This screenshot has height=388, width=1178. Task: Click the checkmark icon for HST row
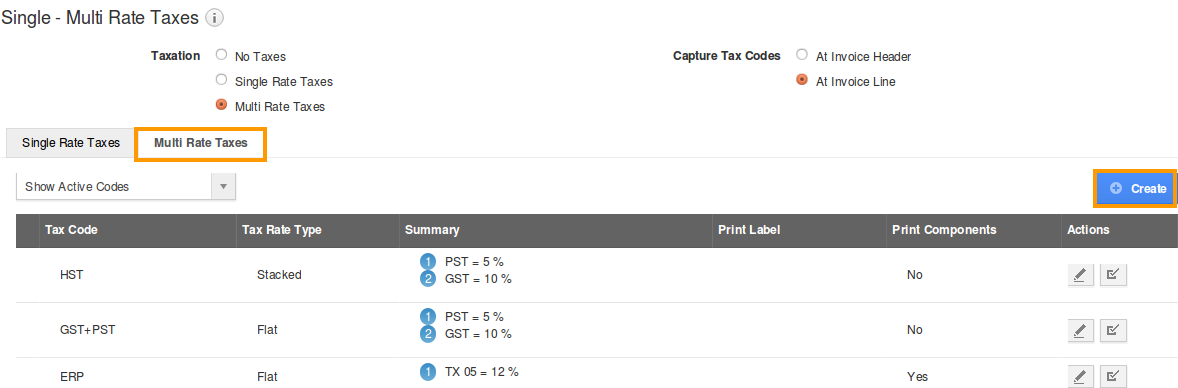click(x=1113, y=275)
